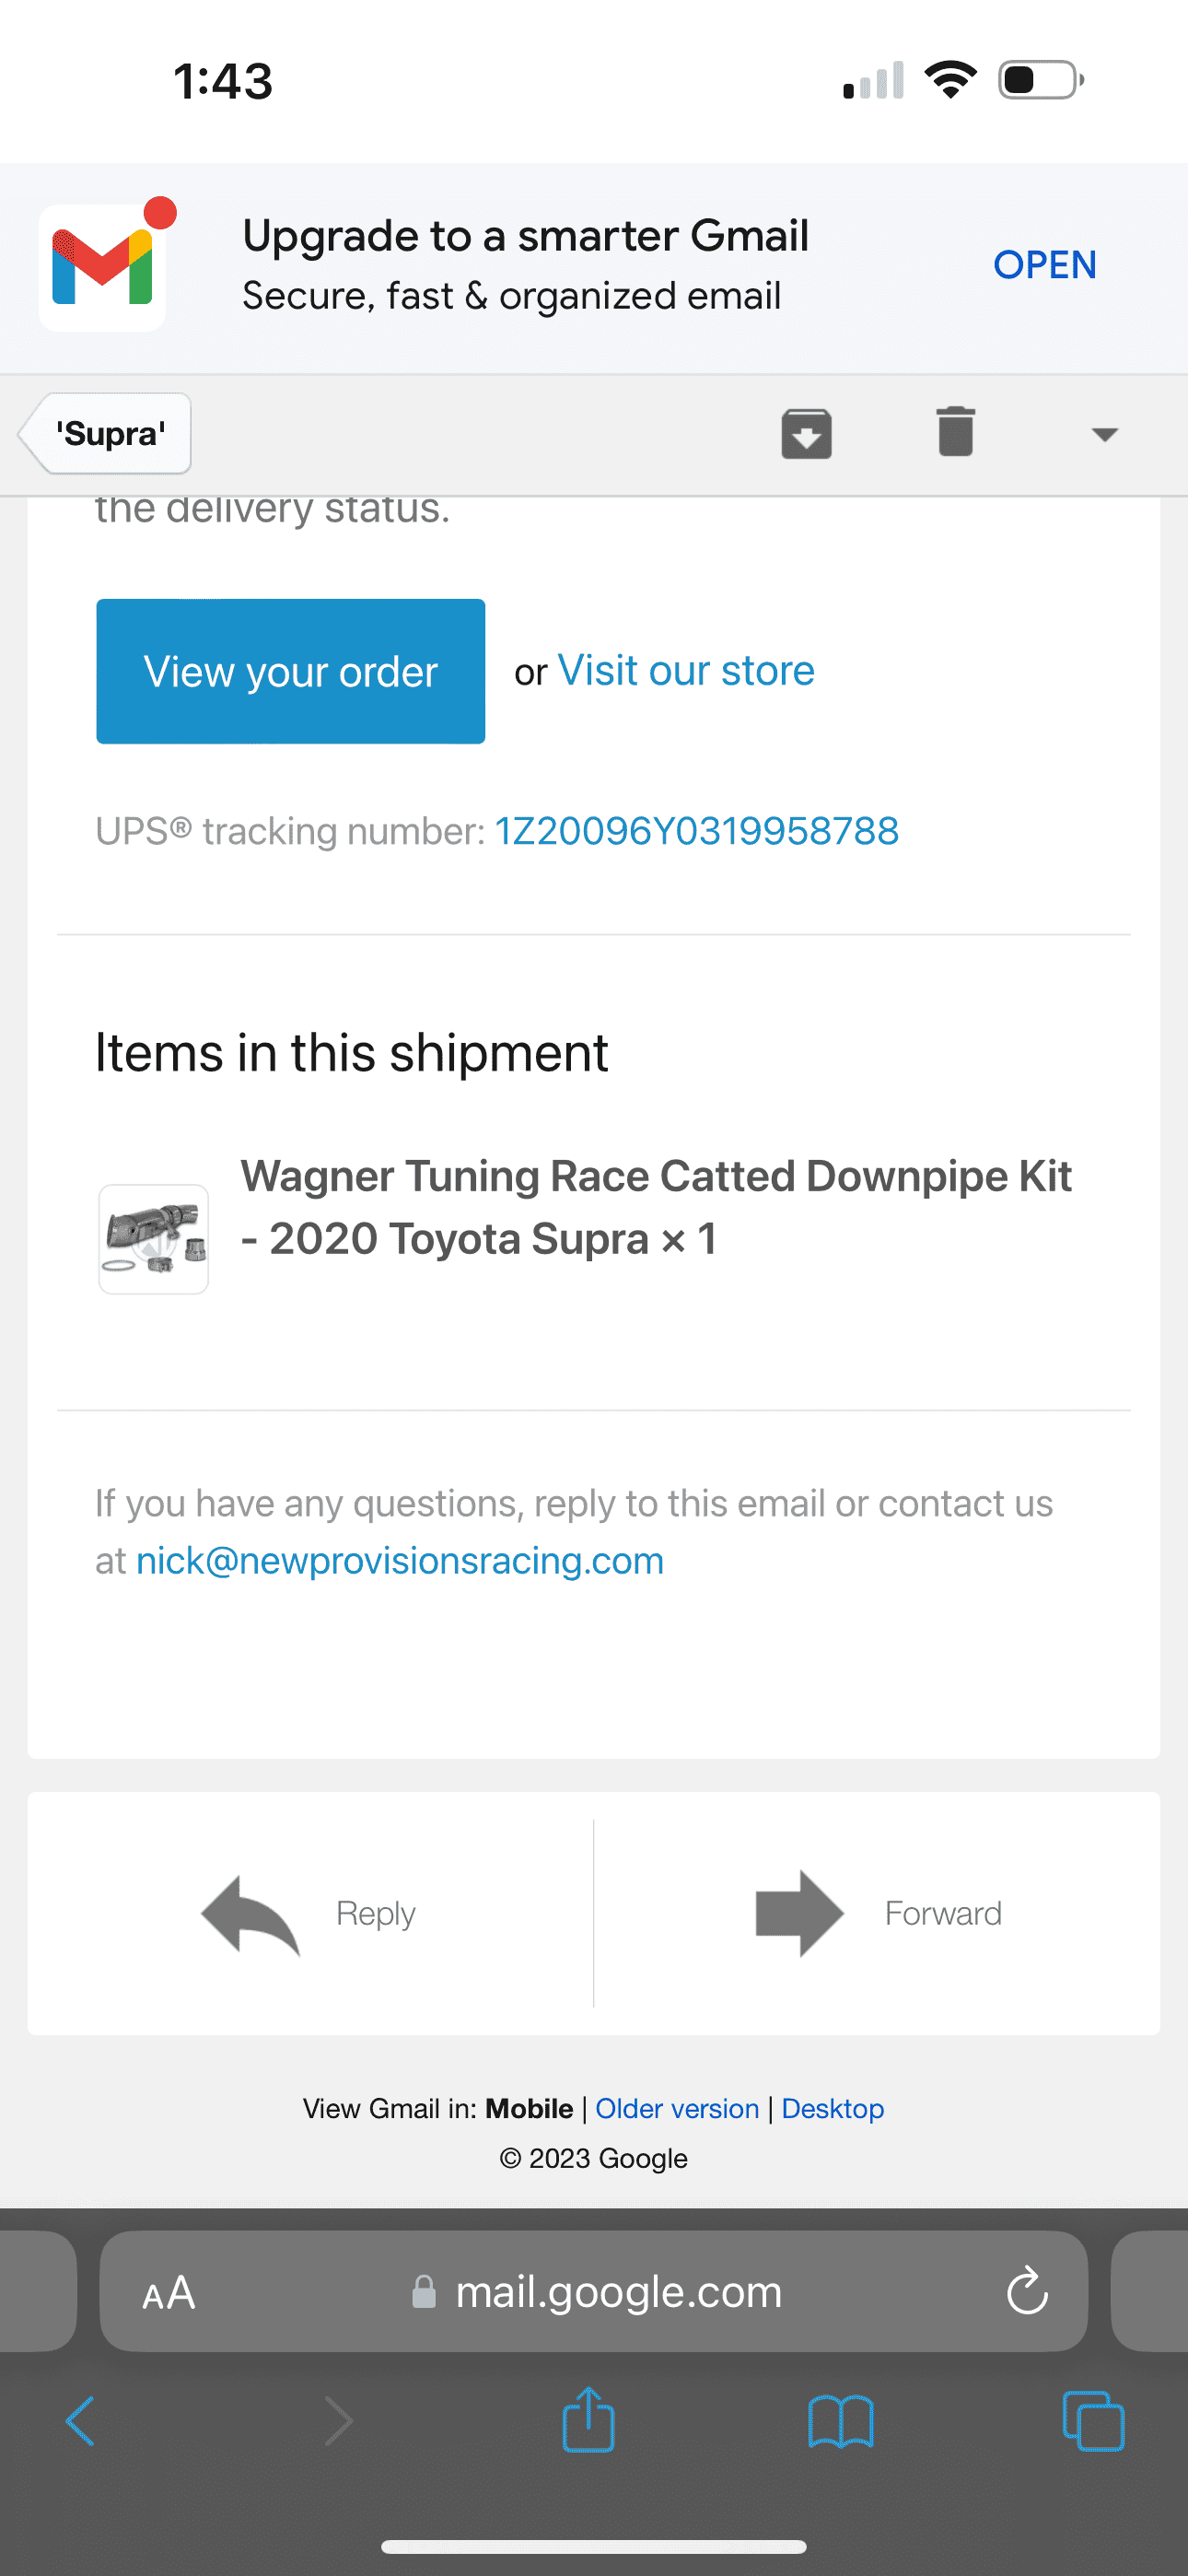1188x2576 pixels.
Task: Open Safari's AA text size menu
Action: [x=168, y=2292]
